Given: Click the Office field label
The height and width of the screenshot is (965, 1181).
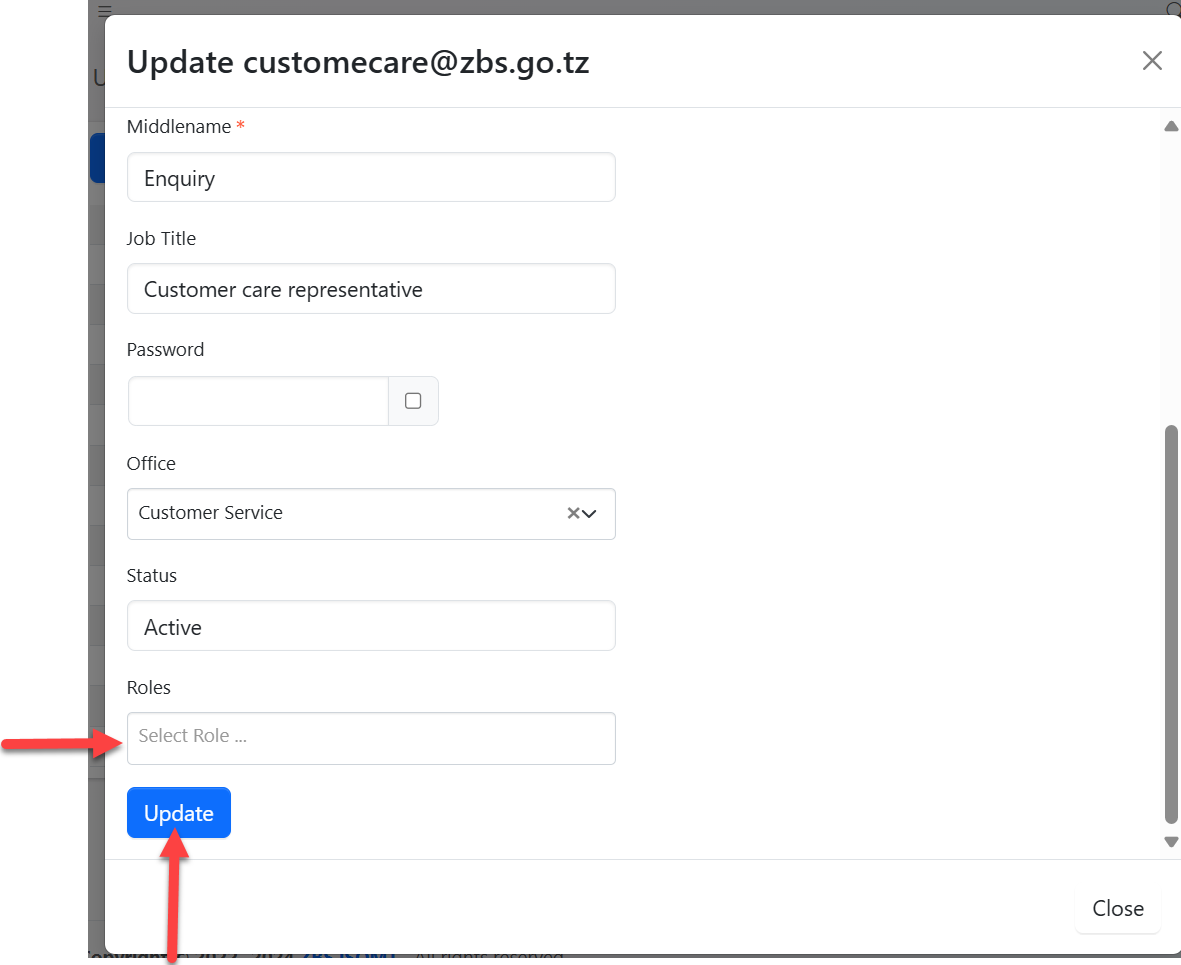Looking at the screenshot, I should [151, 464].
